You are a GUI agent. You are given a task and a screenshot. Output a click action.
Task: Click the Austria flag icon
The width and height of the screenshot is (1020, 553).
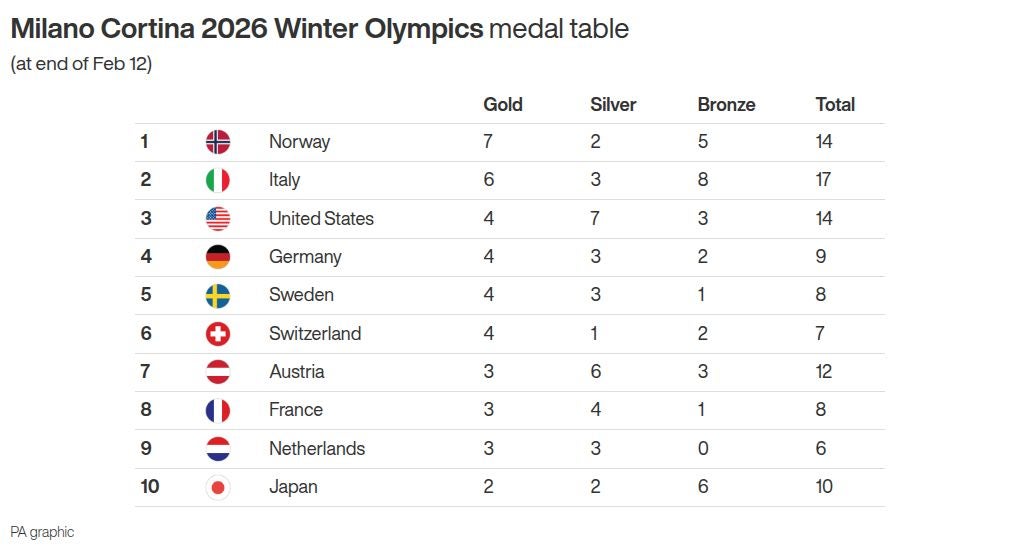(218, 372)
